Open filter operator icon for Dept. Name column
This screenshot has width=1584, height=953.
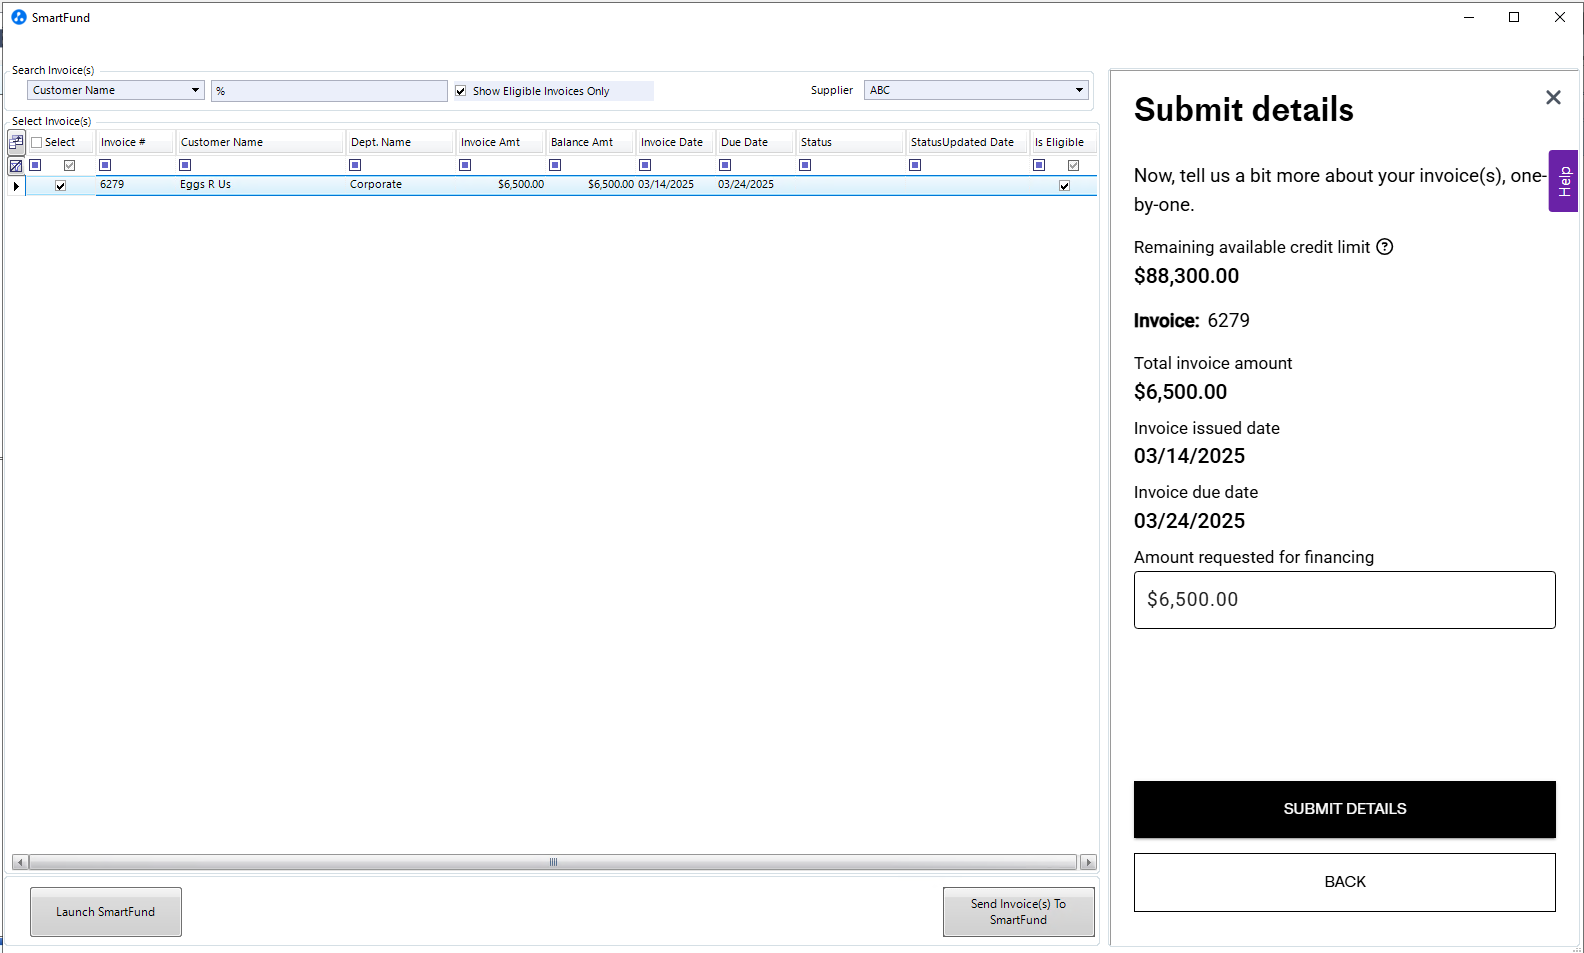[x=355, y=165]
